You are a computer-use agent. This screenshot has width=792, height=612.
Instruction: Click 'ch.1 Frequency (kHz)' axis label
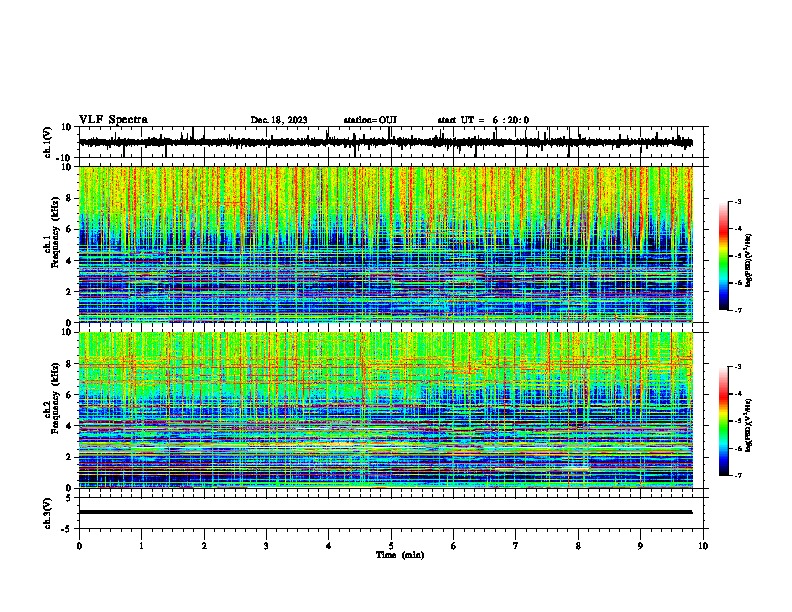click(x=52, y=232)
